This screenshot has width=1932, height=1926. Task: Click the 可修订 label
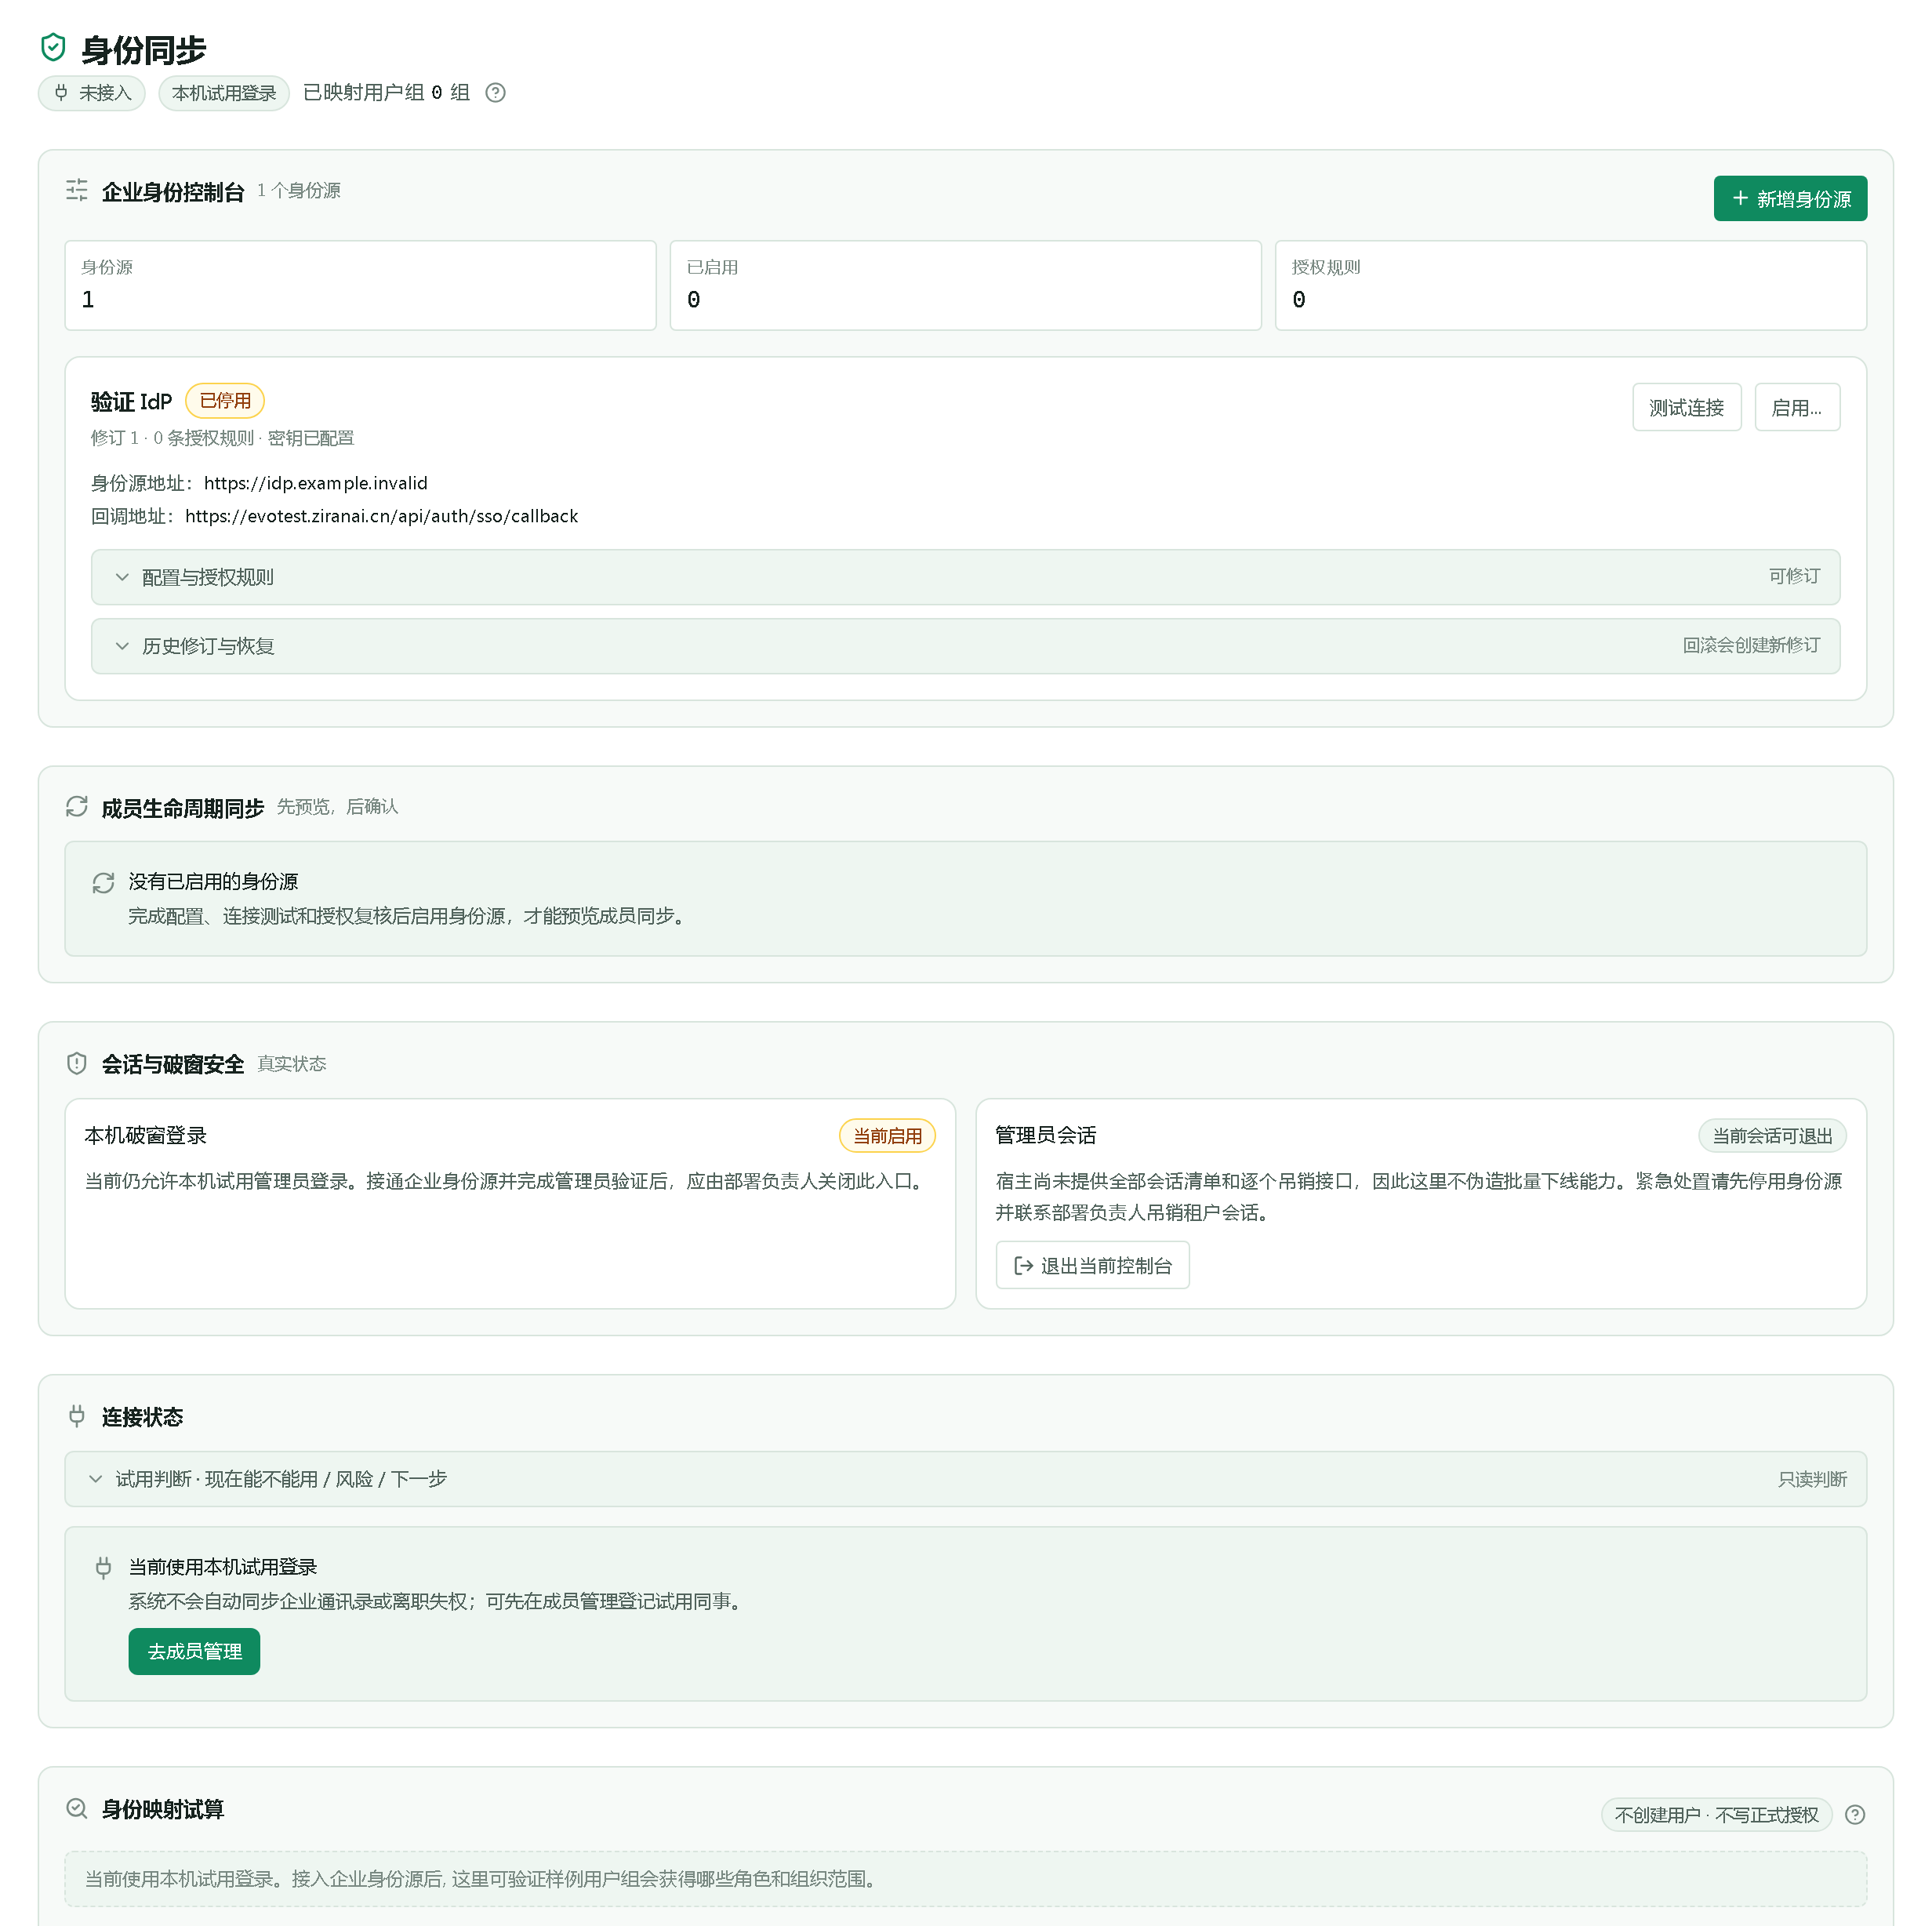pyautogui.click(x=1794, y=576)
